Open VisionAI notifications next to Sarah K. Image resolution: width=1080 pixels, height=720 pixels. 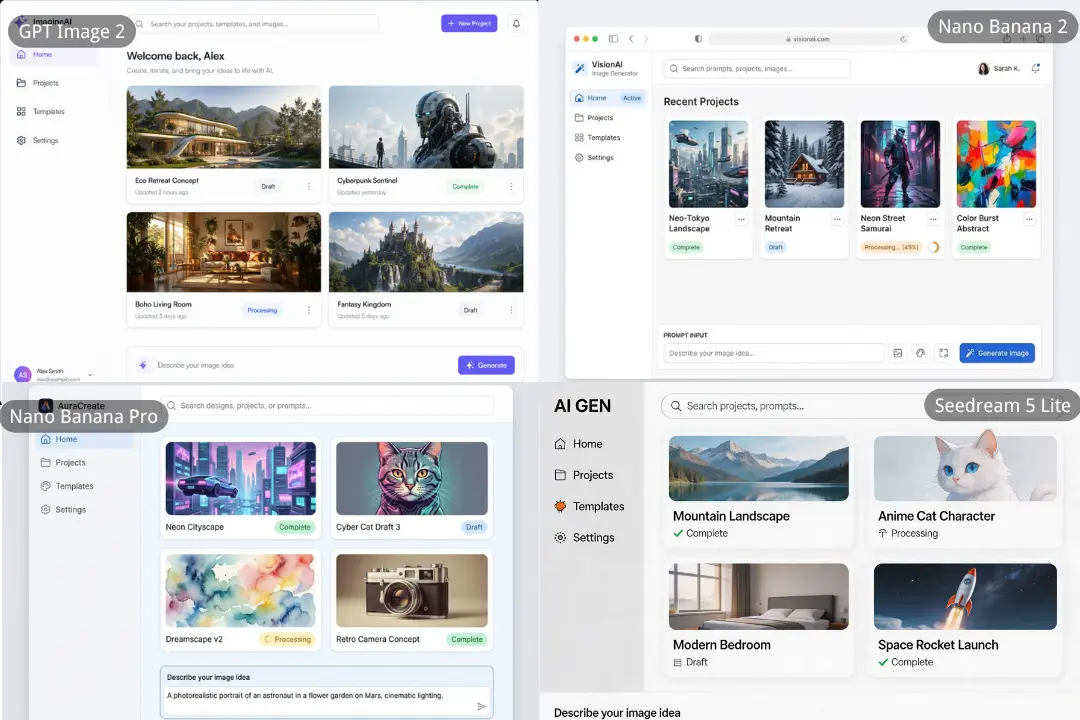(x=1035, y=68)
